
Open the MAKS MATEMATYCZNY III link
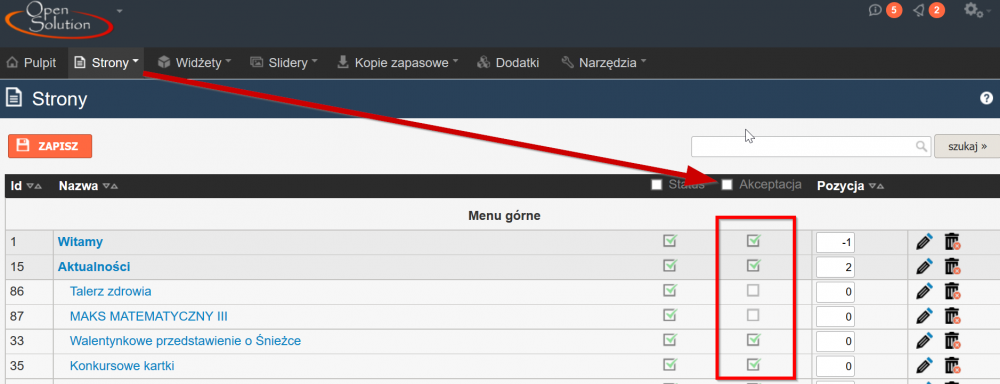149,316
